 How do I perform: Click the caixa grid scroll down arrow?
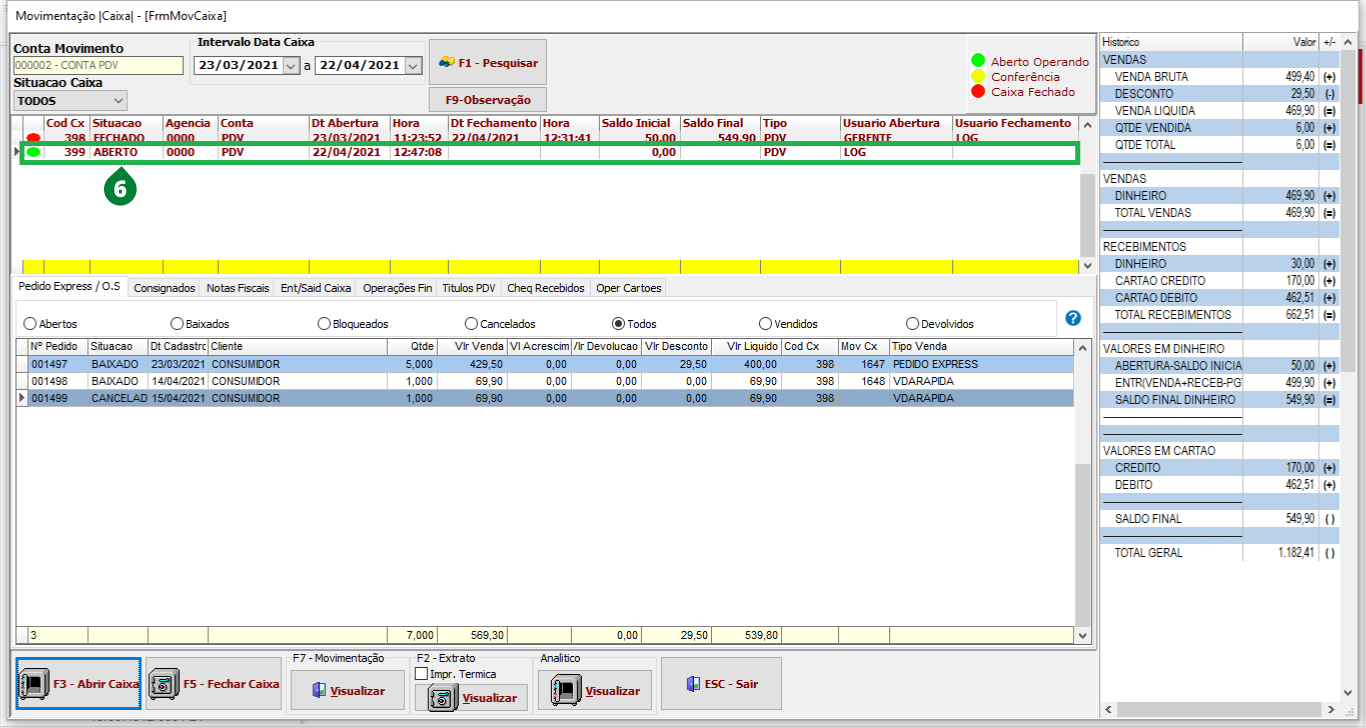(1088, 266)
